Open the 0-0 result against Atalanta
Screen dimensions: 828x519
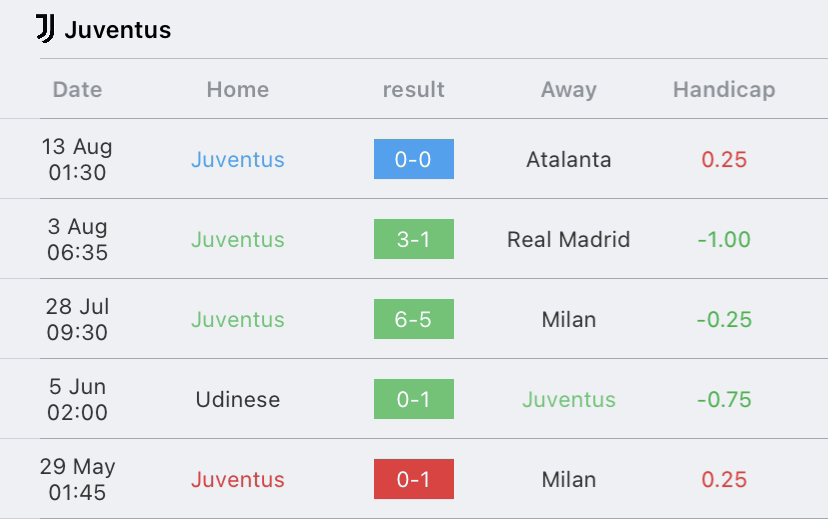coord(413,159)
